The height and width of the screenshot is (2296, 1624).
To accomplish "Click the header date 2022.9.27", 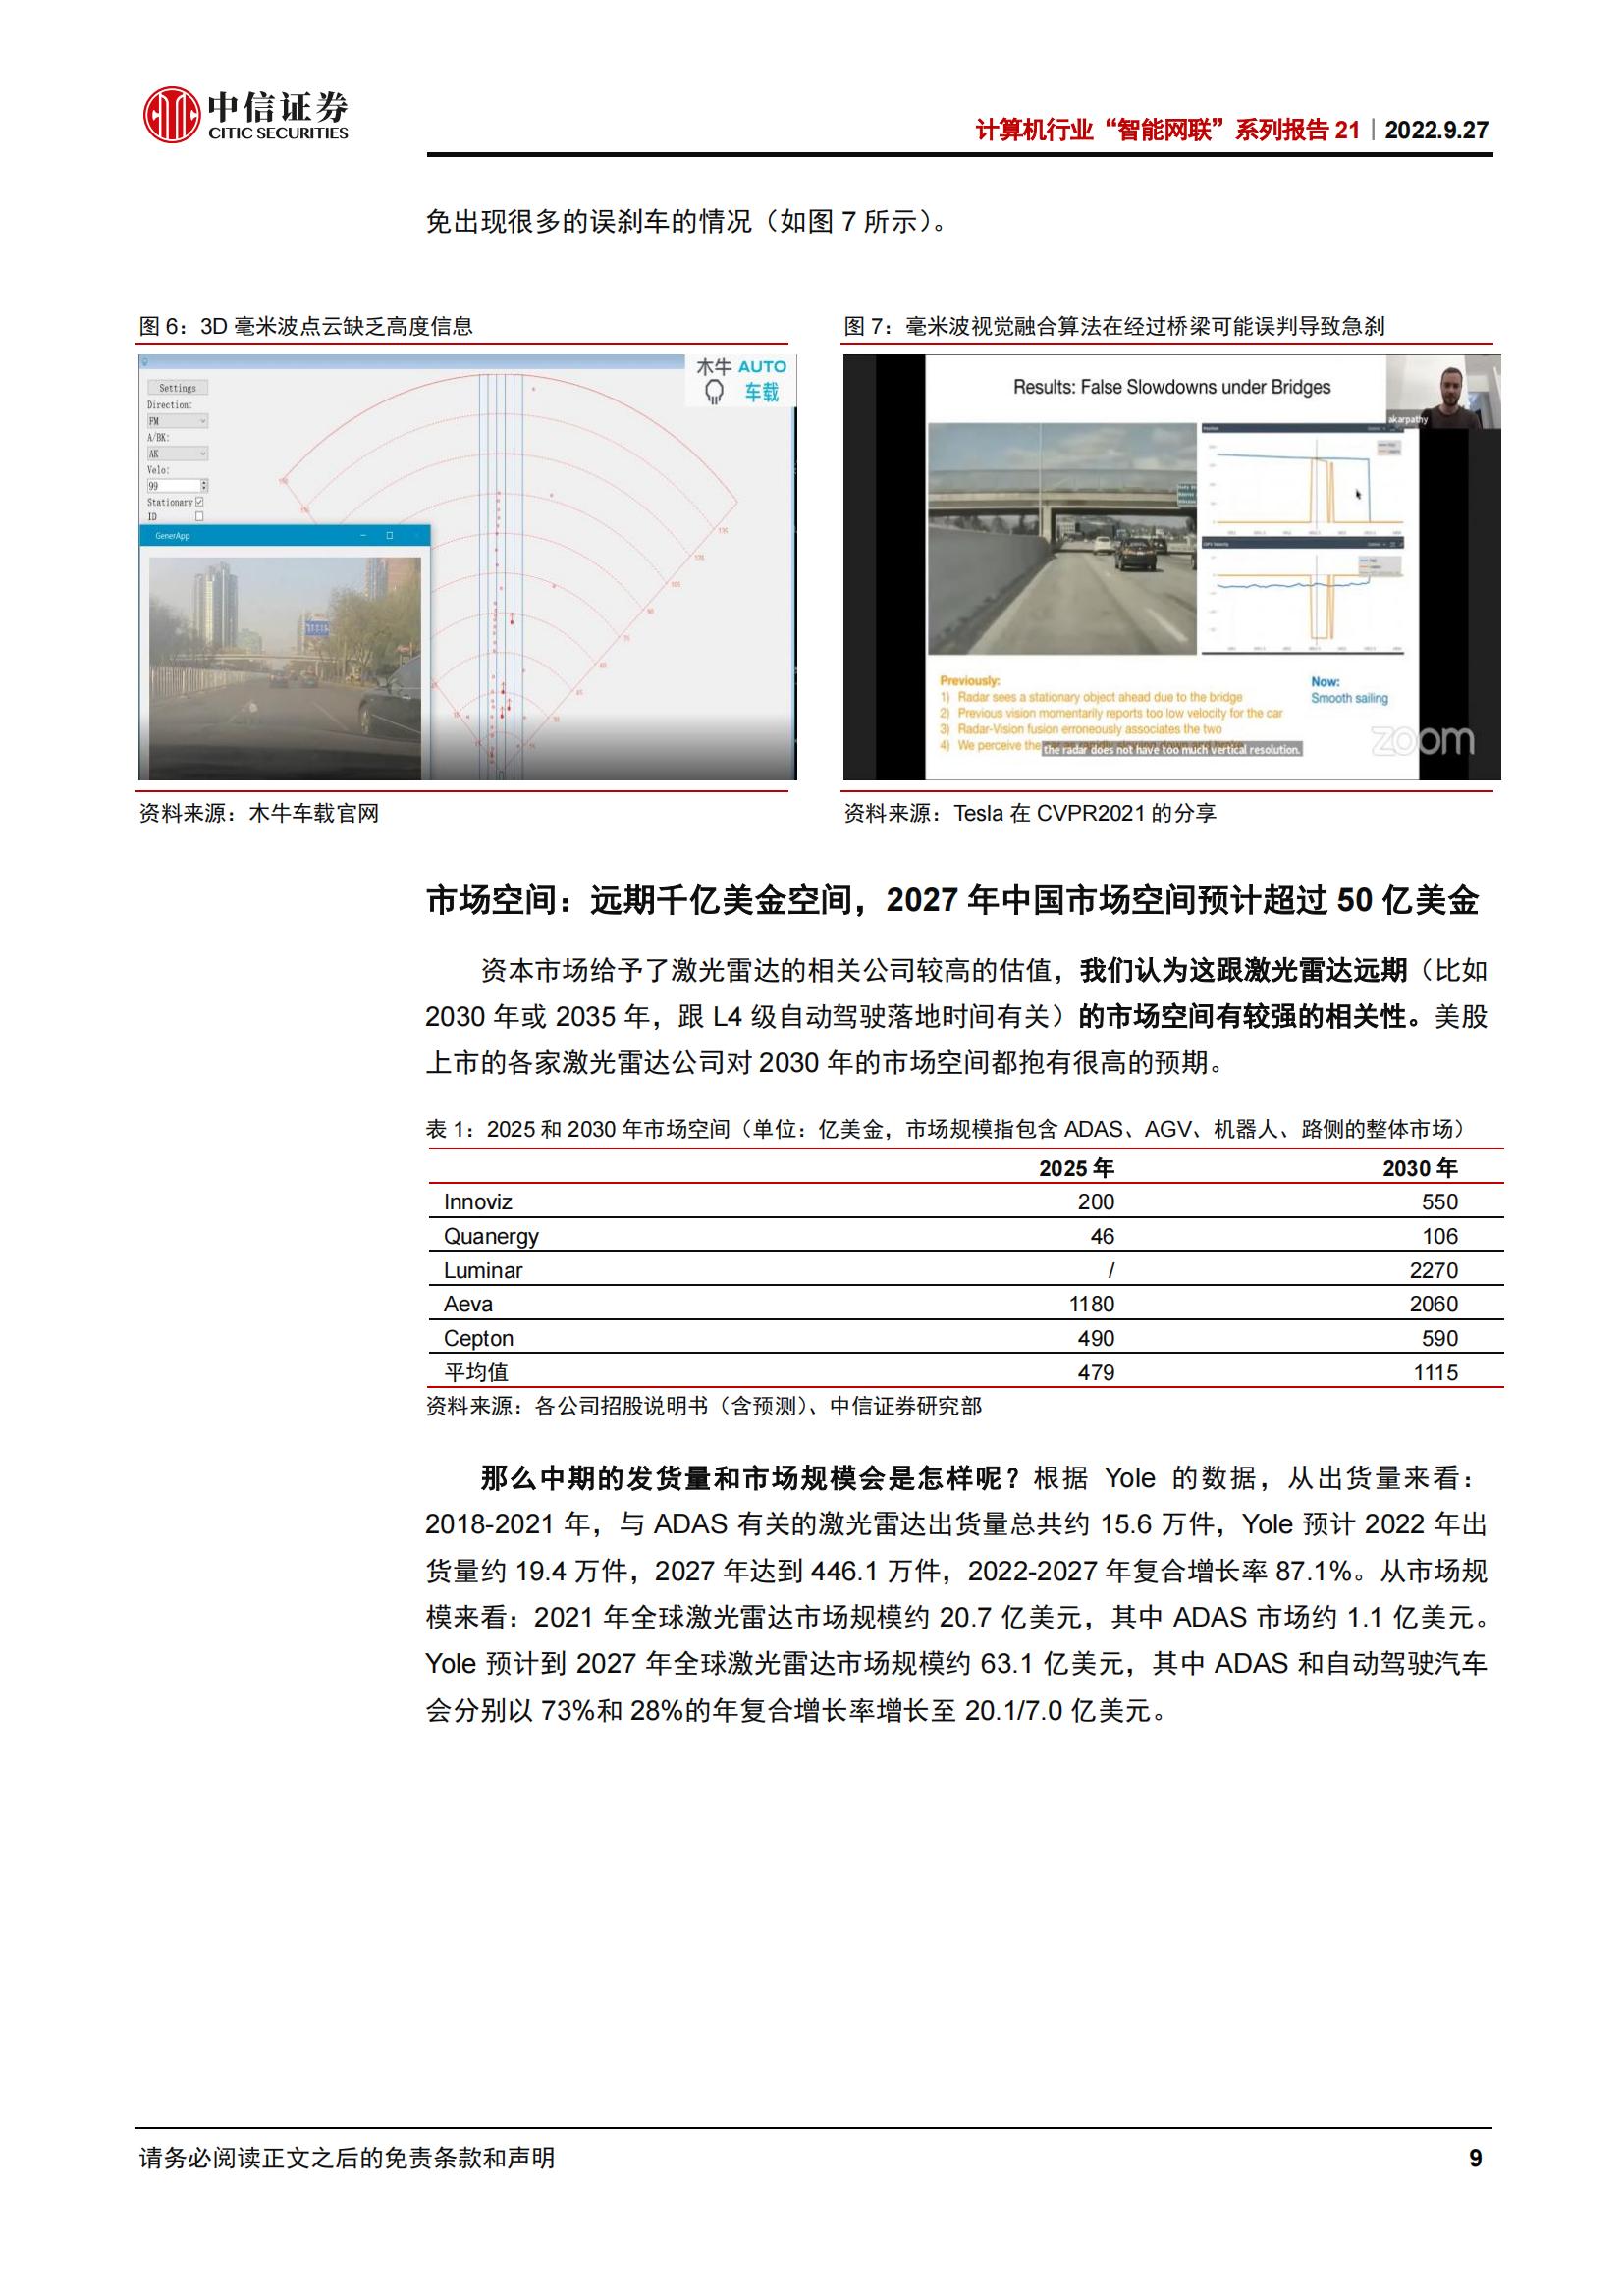I will [1437, 130].
